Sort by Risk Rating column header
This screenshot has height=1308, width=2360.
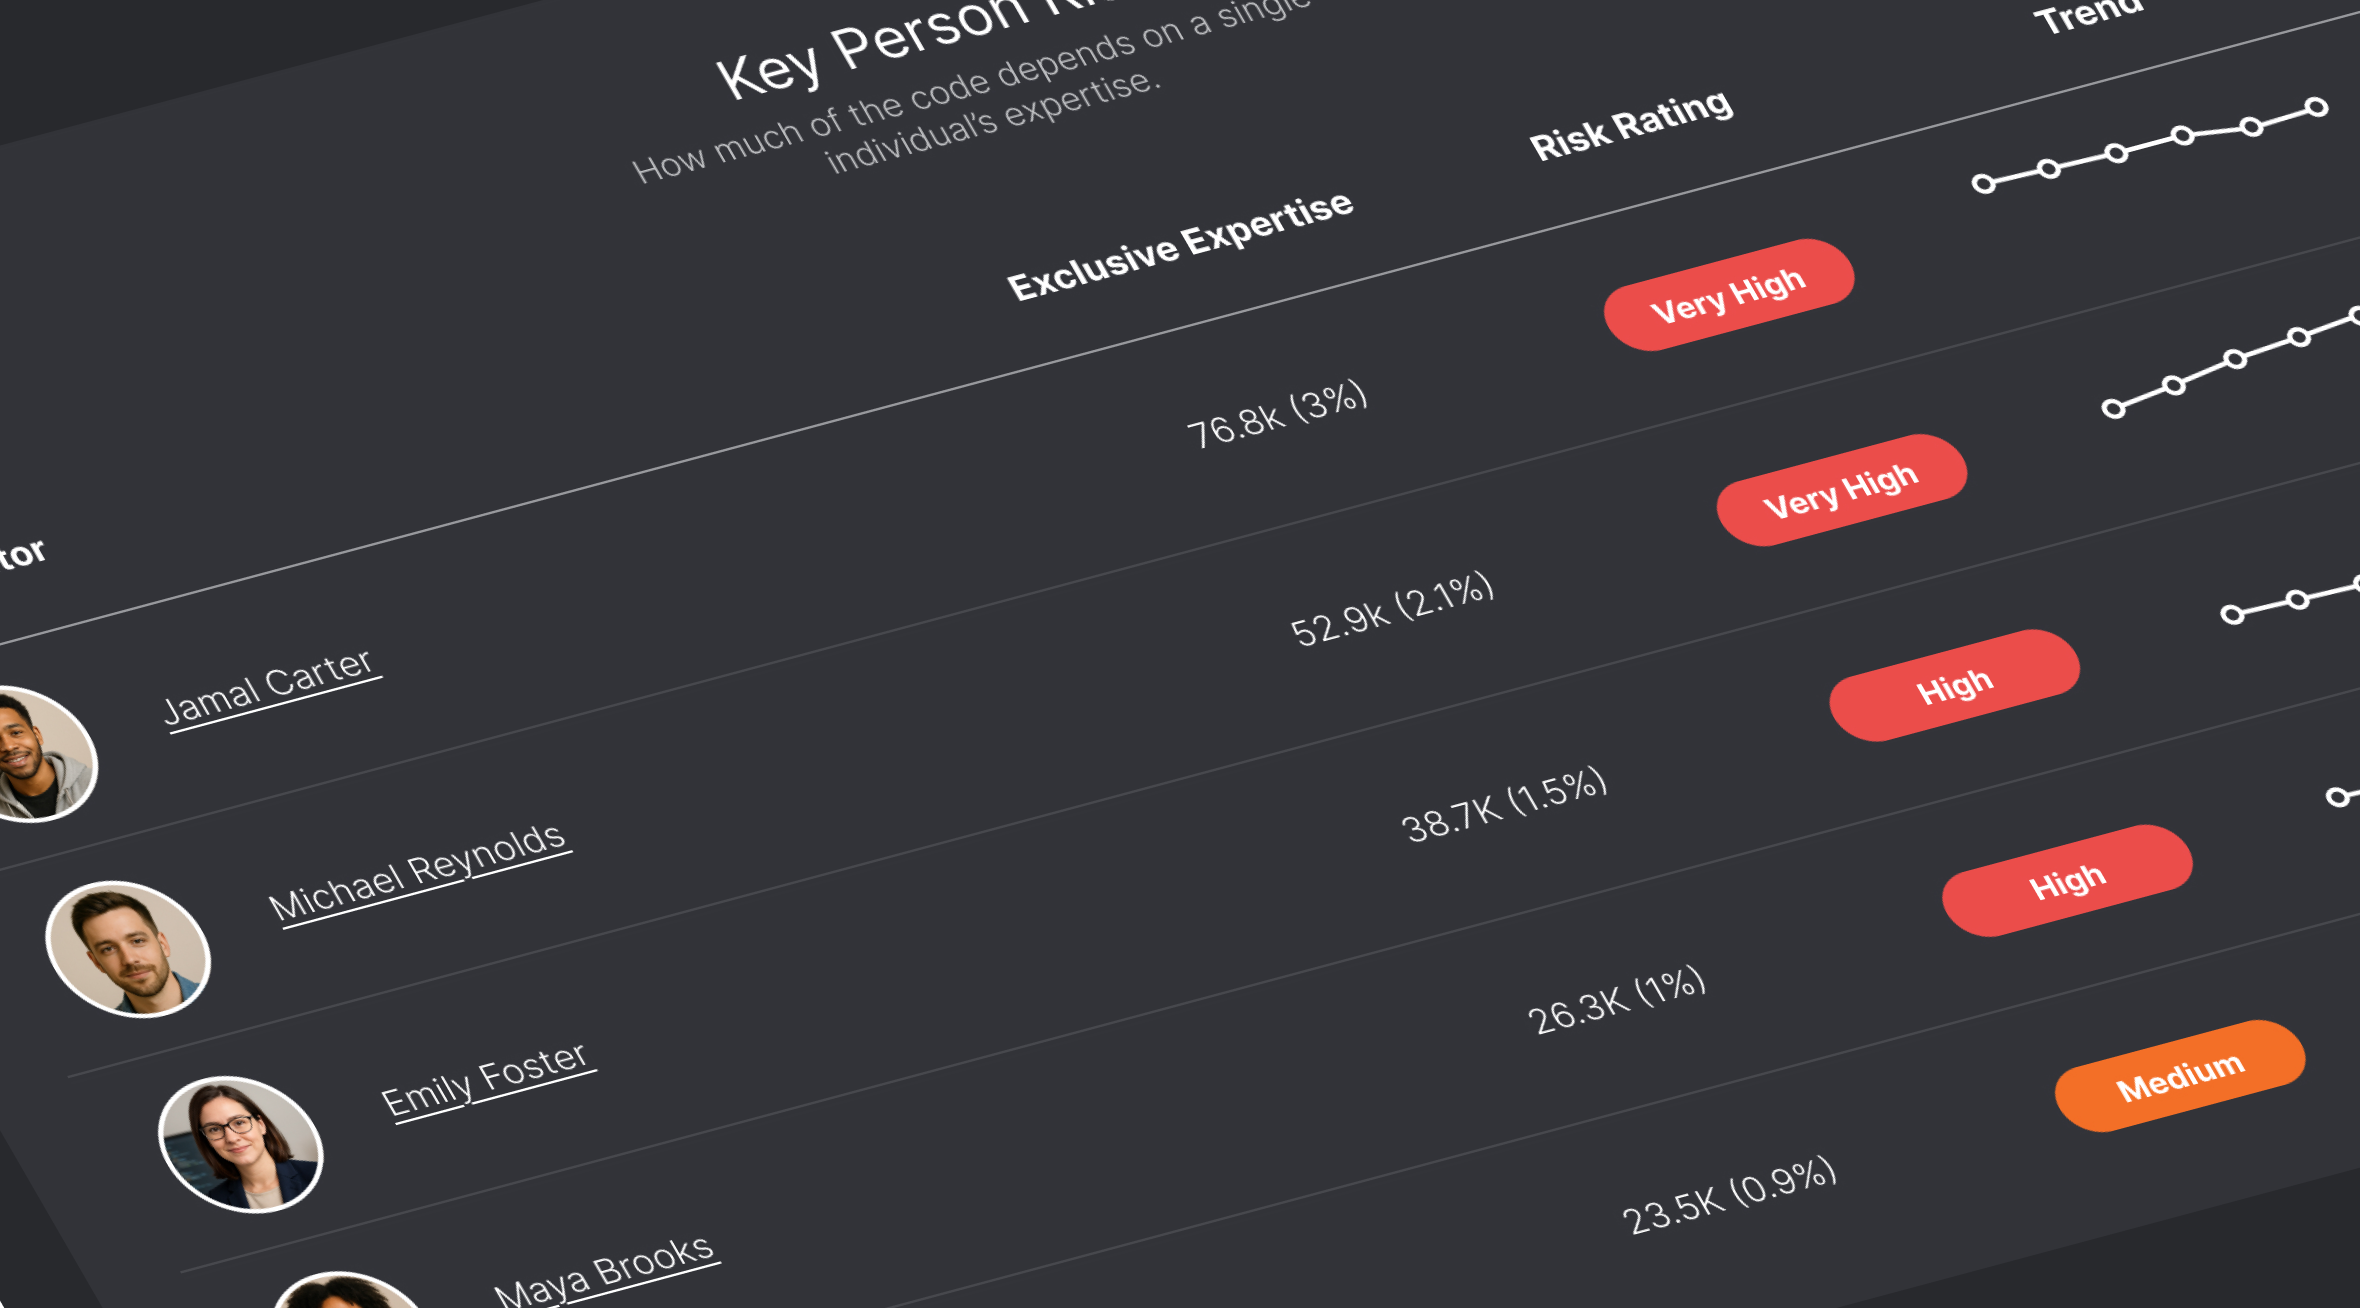pyautogui.click(x=1631, y=124)
